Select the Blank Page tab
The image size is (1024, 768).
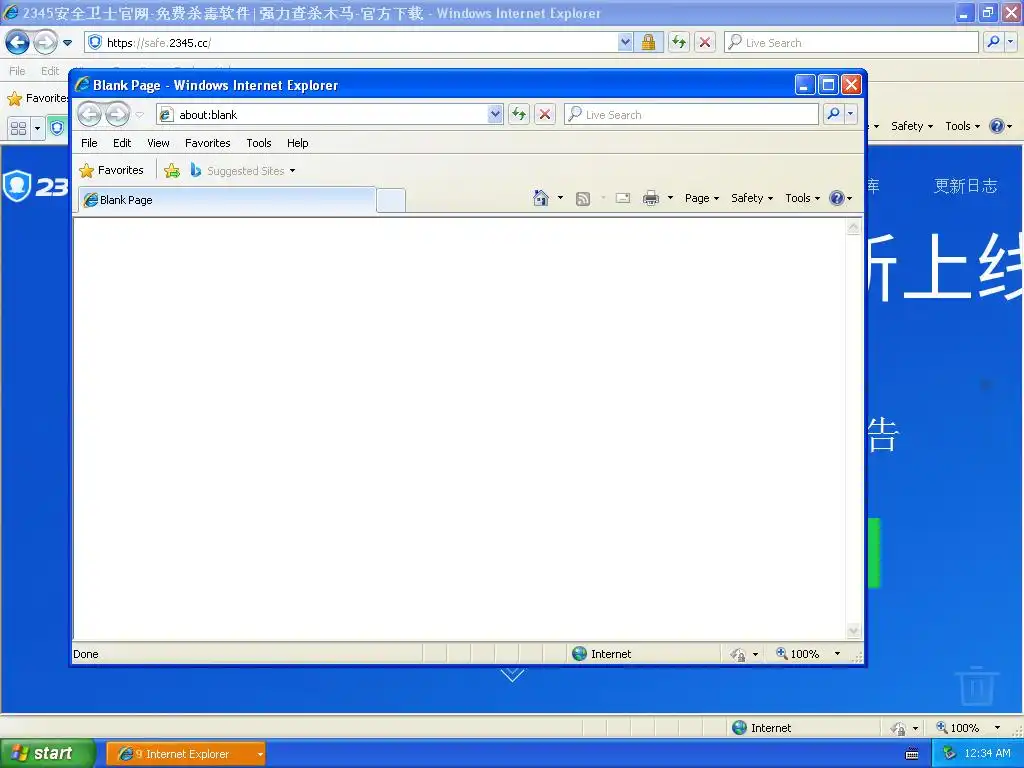(227, 200)
